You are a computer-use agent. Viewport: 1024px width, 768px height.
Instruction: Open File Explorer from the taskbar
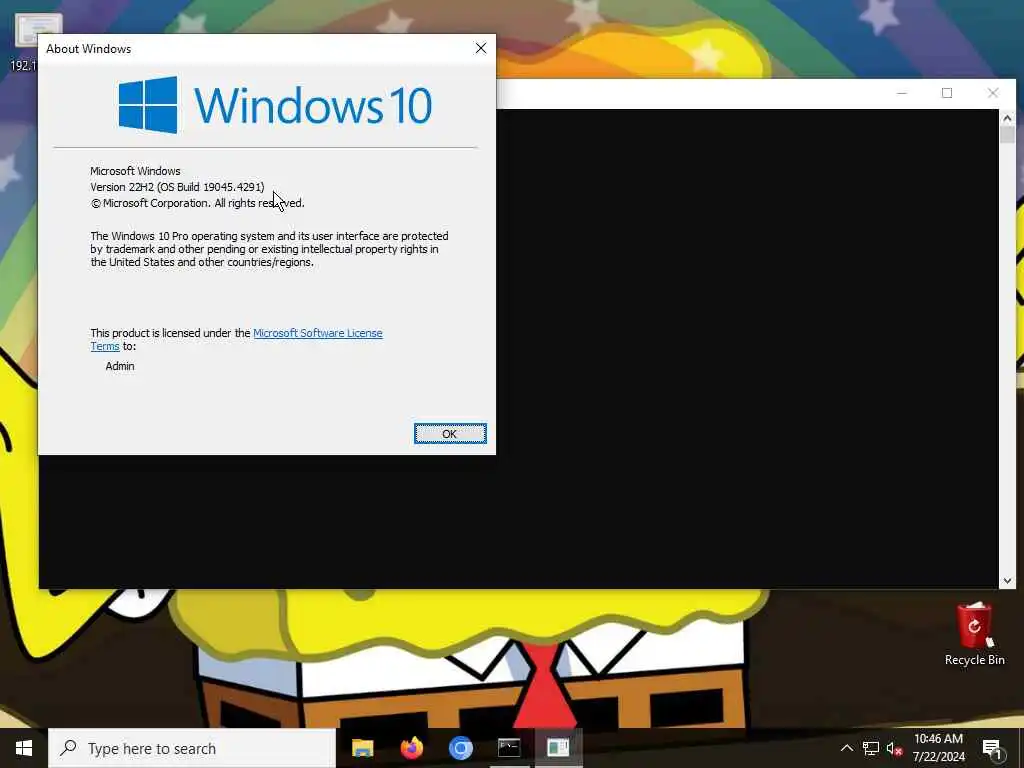click(x=362, y=748)
